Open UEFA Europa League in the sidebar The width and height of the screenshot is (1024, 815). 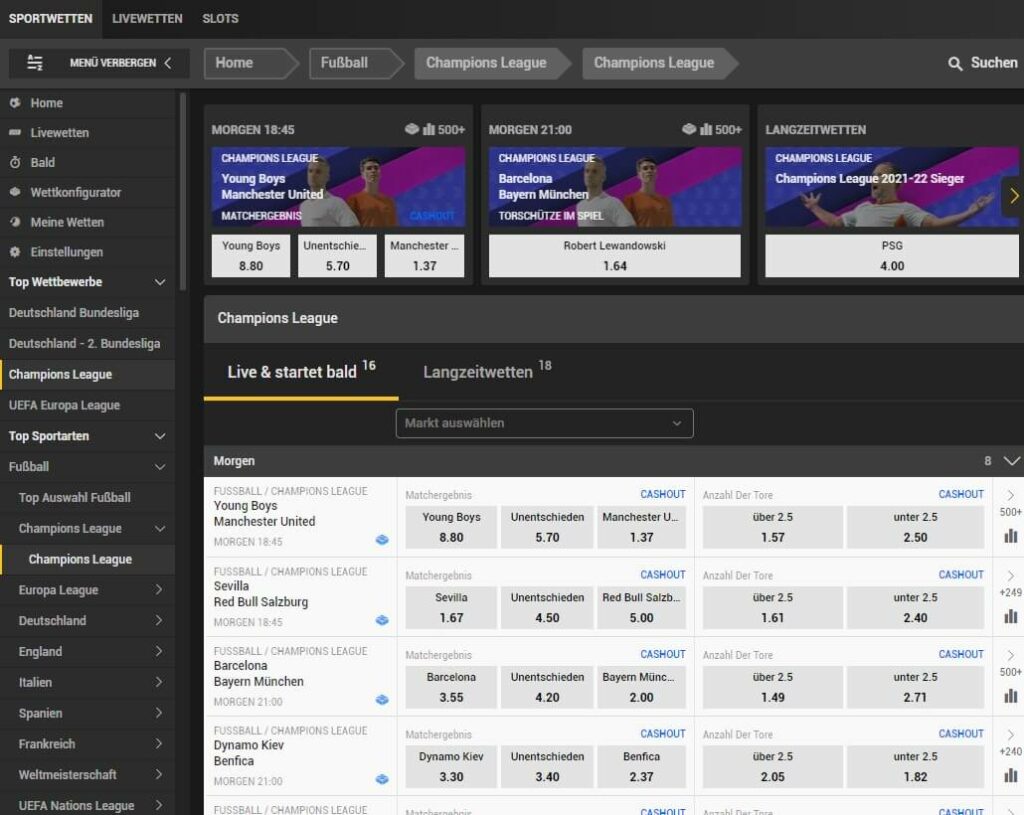point(88,406)
